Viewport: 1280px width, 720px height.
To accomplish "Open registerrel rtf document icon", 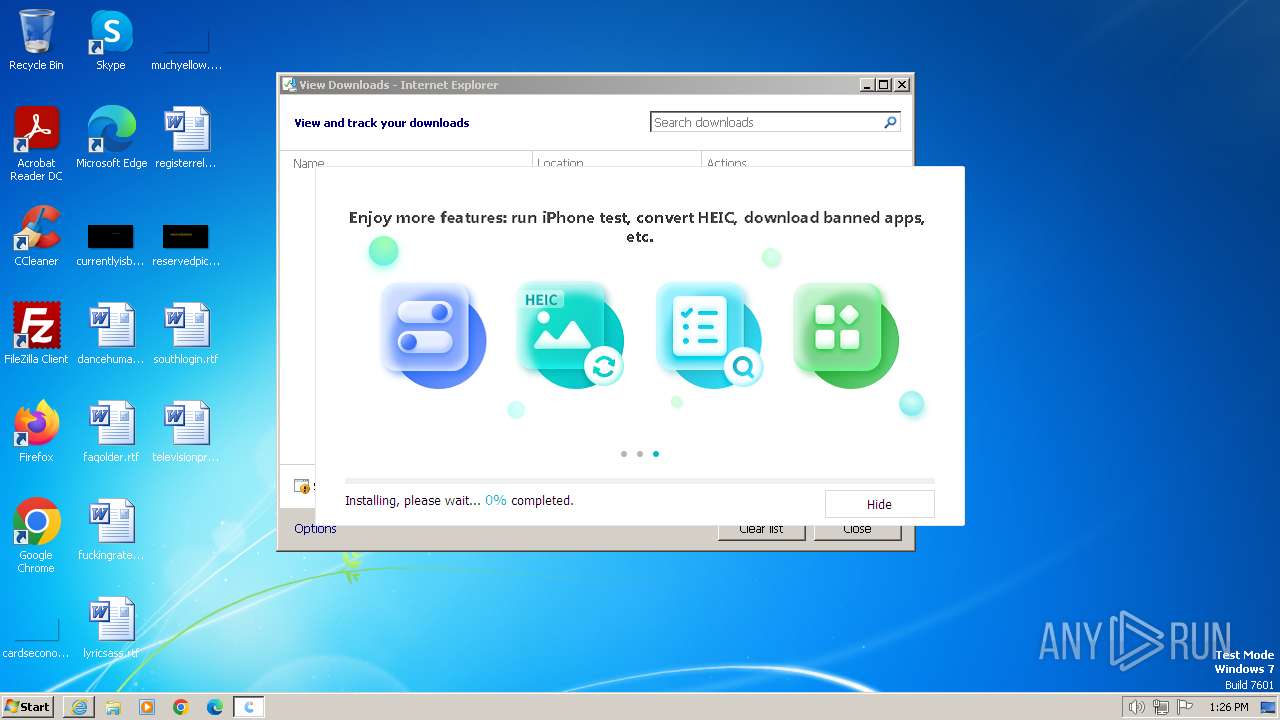I will tap(186, 137).
